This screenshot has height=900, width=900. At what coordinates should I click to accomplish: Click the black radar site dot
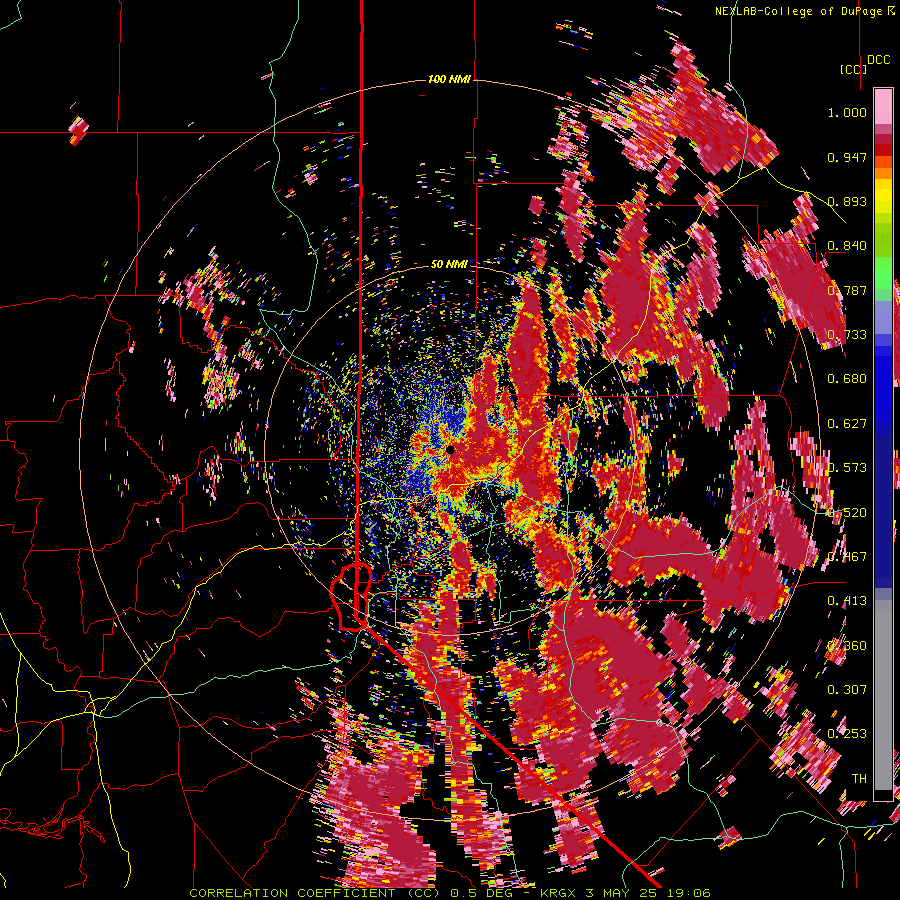451,450
